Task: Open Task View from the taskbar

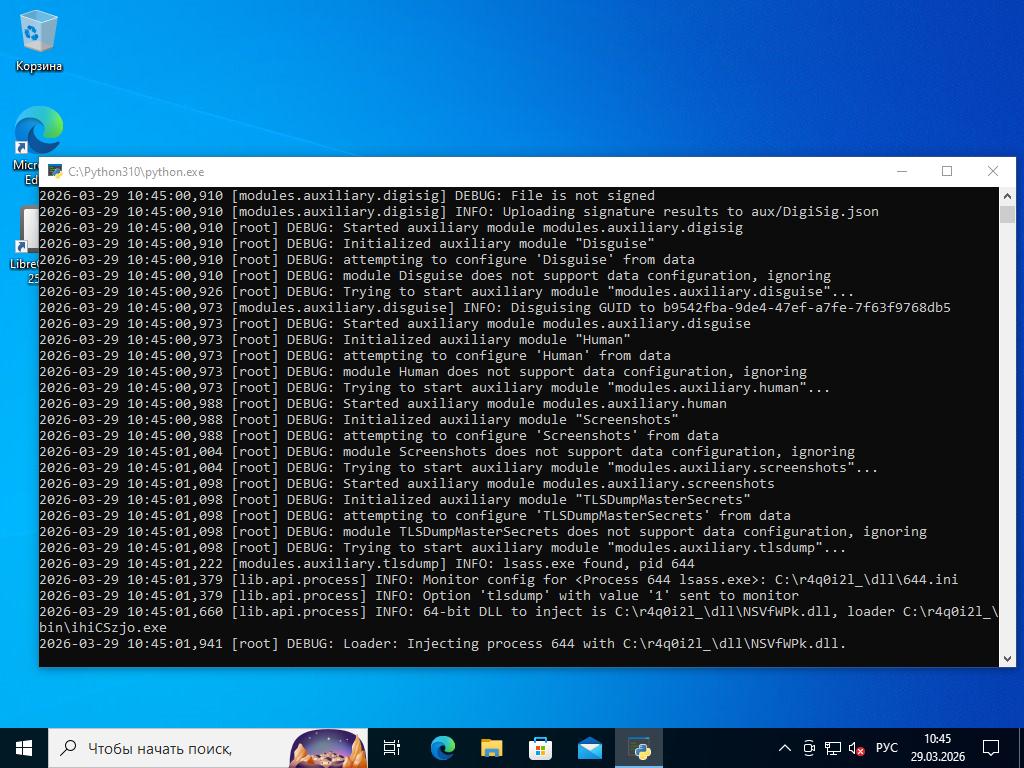Action: (392, 747)
